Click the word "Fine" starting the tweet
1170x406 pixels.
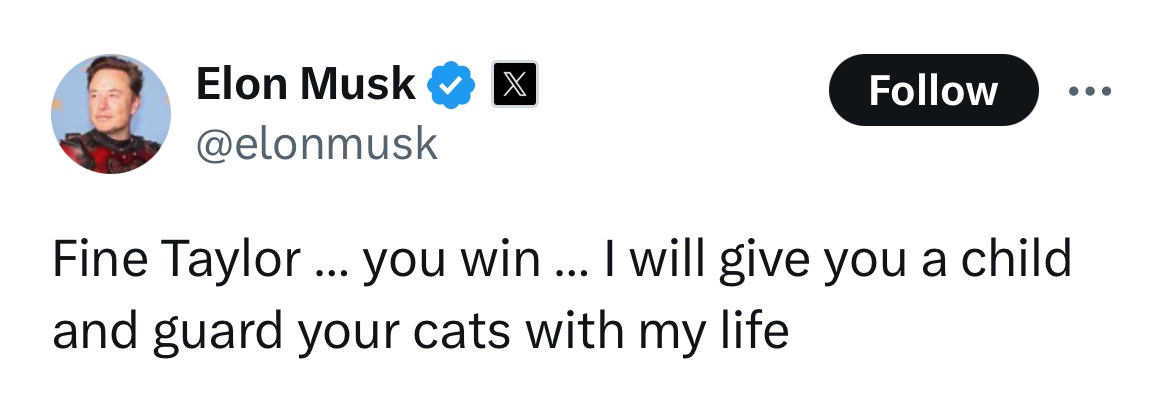point(95,260)
